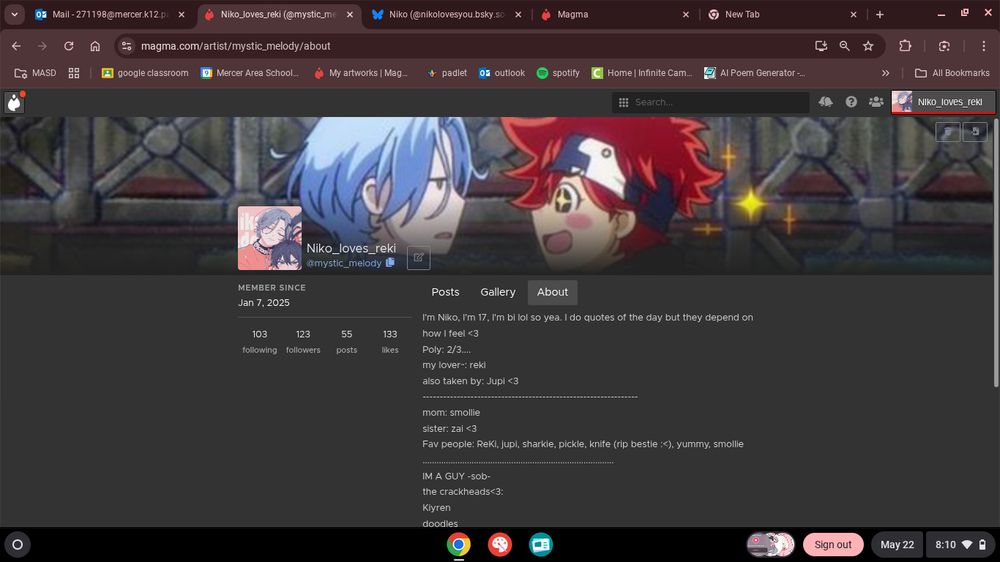
Task: Switch to the Niko bsky browser tab
Action: coord(445,14)
